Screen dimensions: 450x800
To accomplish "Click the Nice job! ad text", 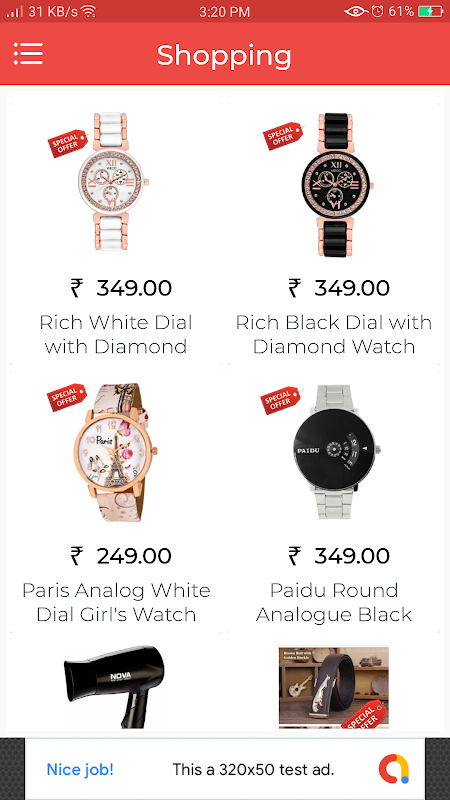I will [x=80, y=769].
